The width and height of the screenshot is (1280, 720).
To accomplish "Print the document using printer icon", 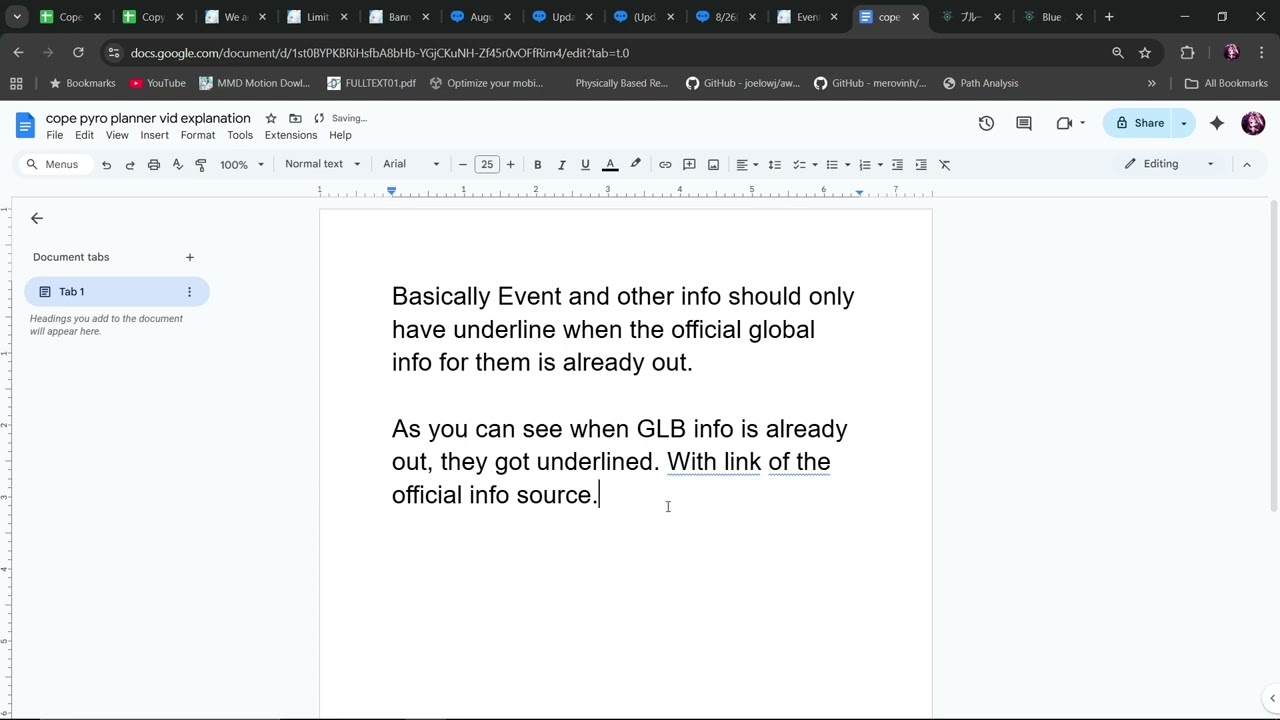I will pyautogui.click(x=154, y=165).
